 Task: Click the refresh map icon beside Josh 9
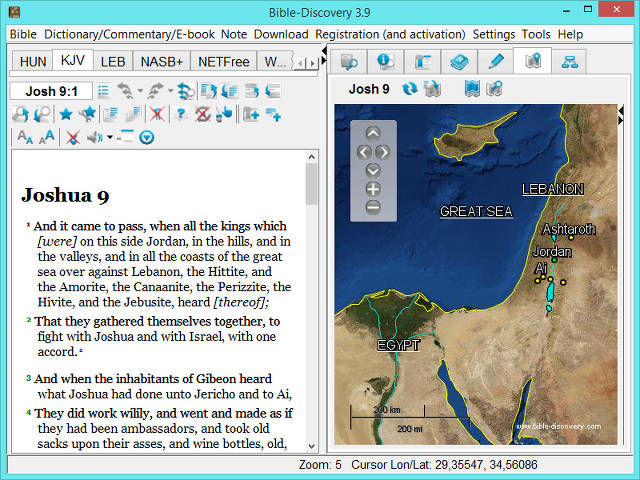point(410,89)
